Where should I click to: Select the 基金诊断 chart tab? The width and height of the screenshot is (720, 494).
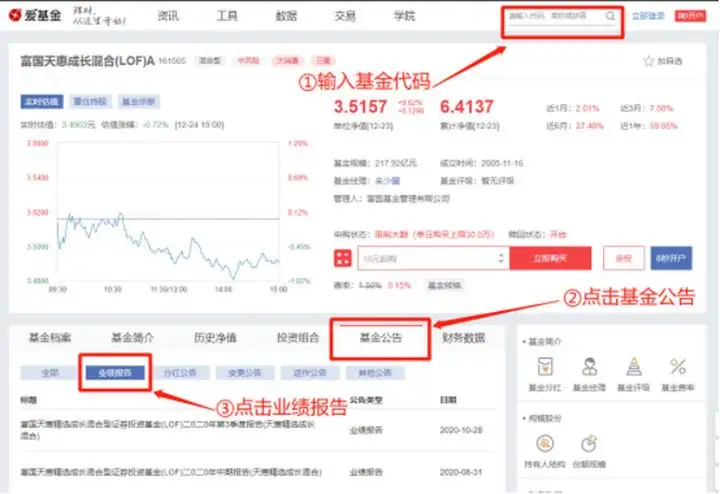139,101
